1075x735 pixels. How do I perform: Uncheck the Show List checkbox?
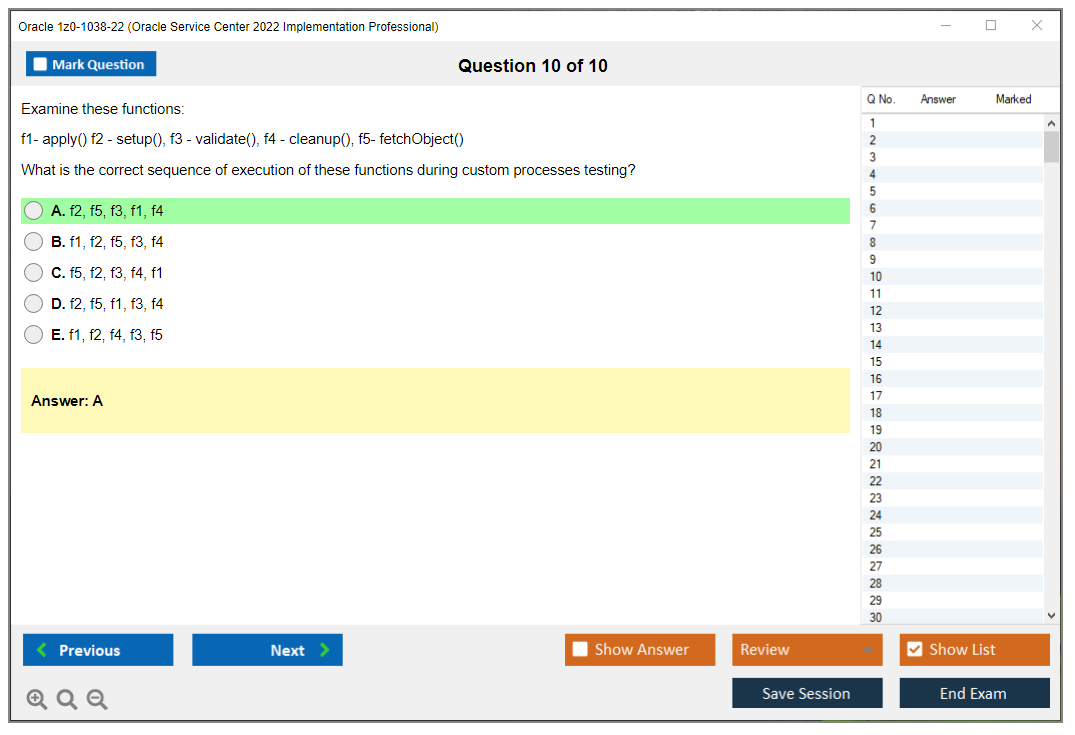pos(914,650)
